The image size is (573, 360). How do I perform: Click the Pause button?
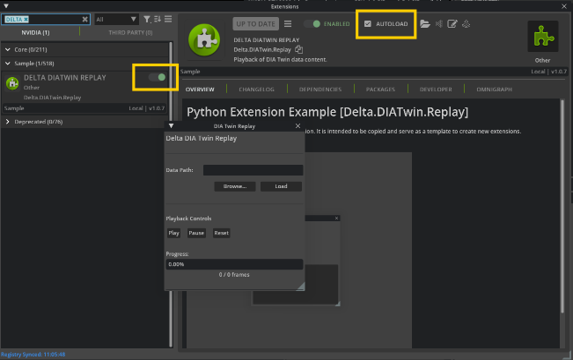[x=196, y=233]
